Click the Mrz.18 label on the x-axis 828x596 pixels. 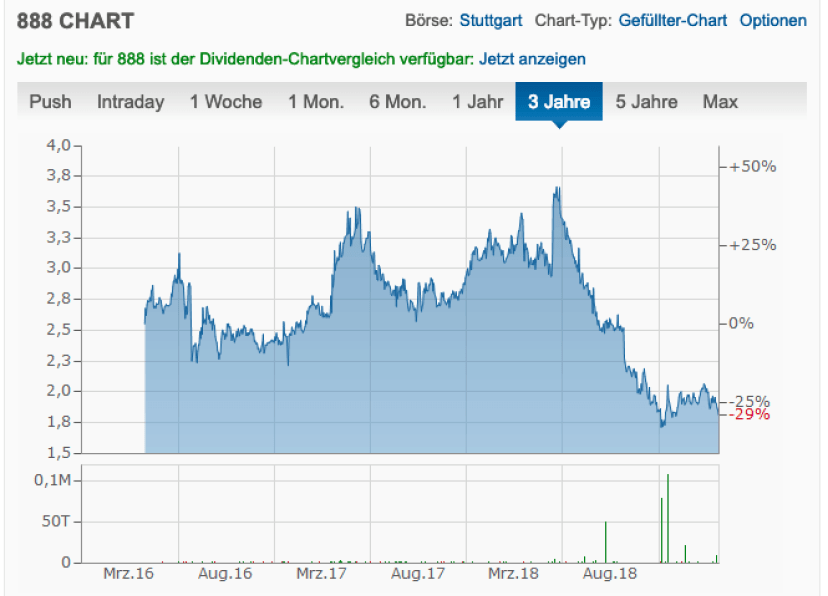(514, 575)
